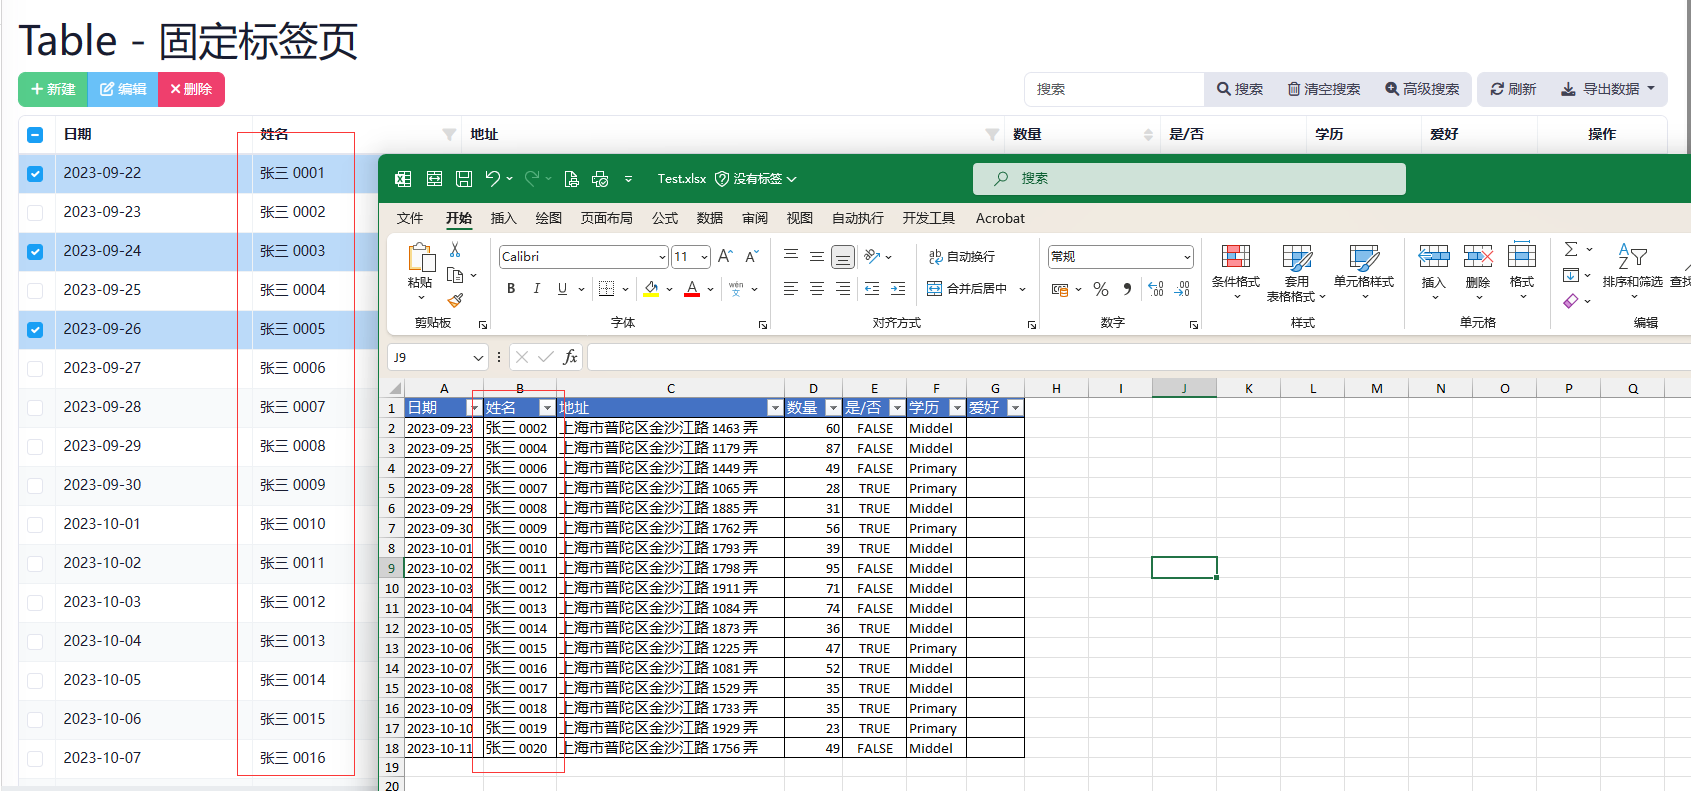Check the 2023-10-01 row checkbox
This screenshot has width=1691, height=791.
[35, 525]
